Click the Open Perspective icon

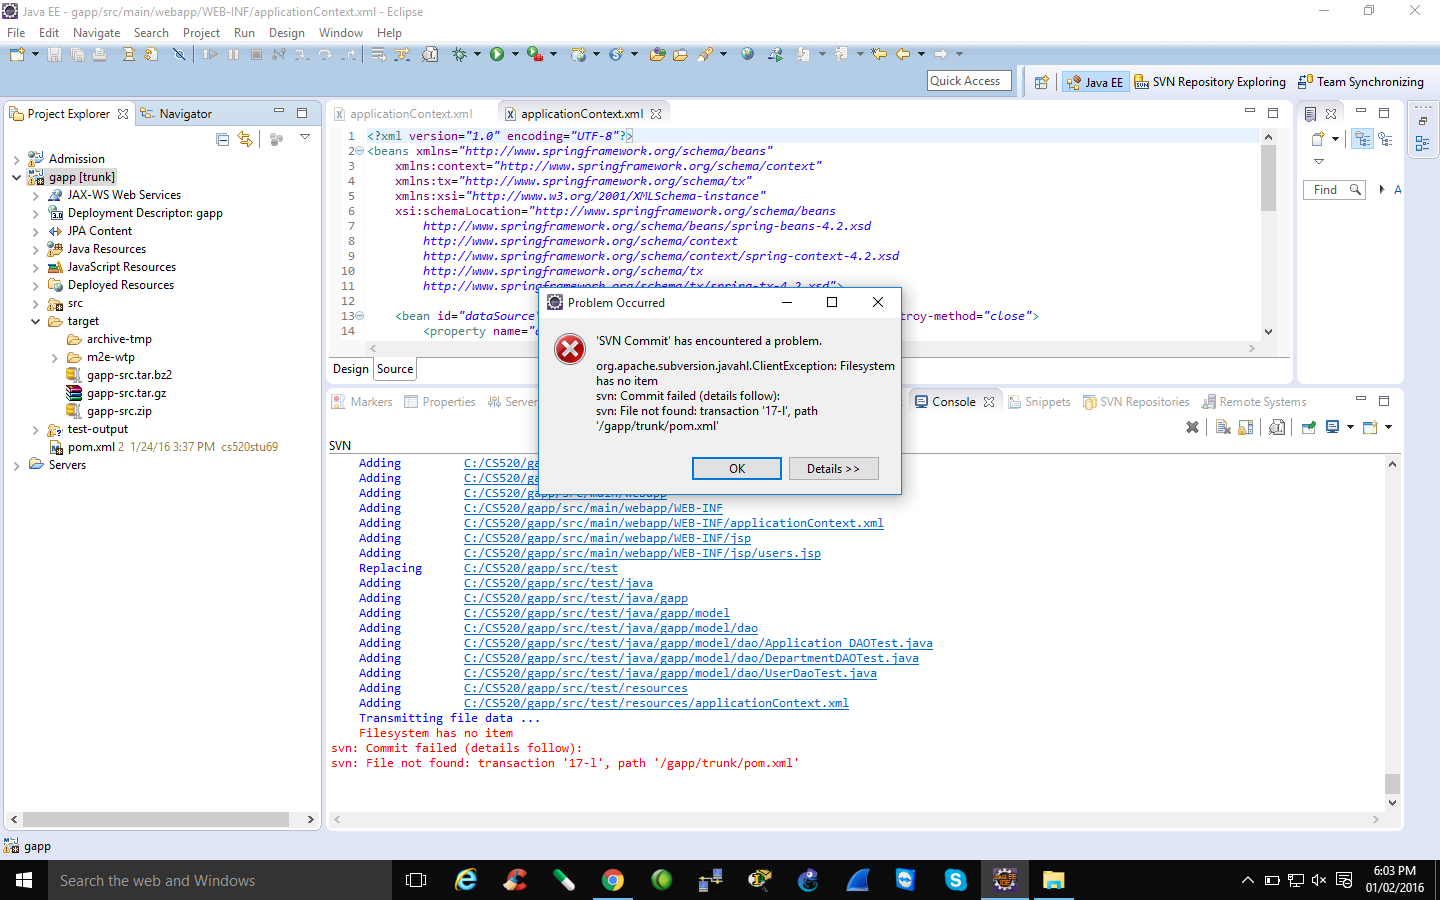pyautogui.click(x=1041, y=82)
